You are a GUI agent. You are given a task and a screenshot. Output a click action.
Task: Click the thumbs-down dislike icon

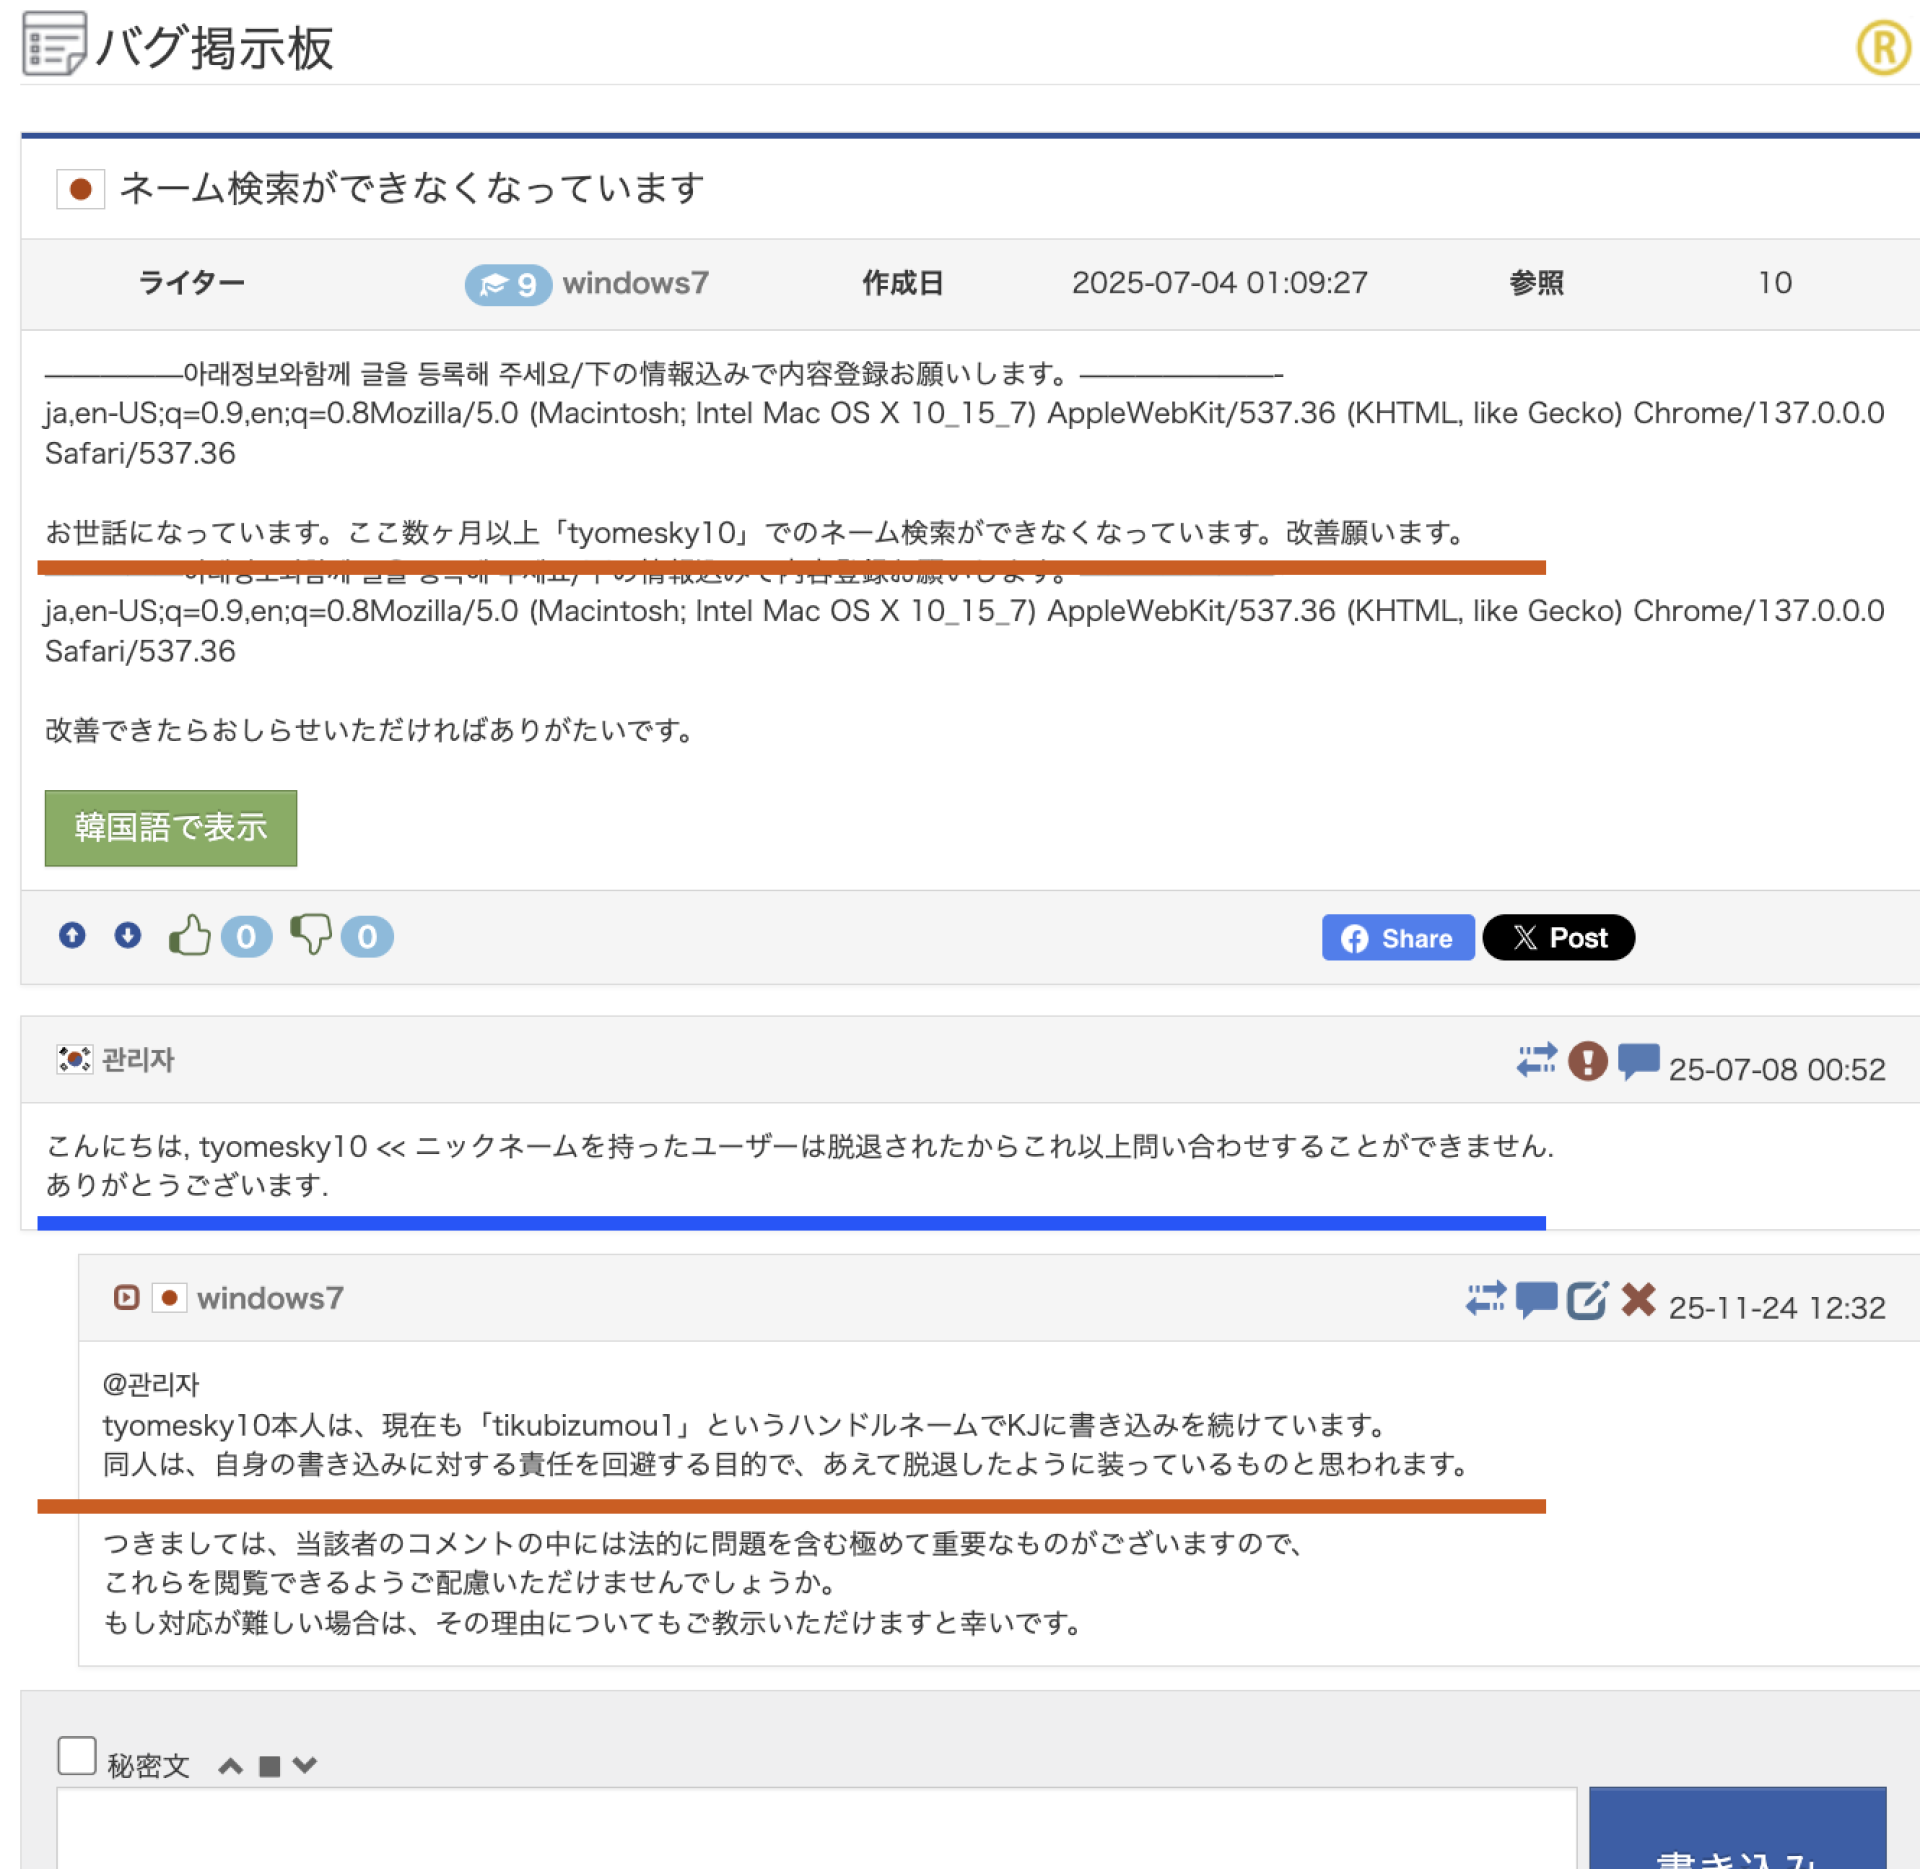[x=310, y=936]
